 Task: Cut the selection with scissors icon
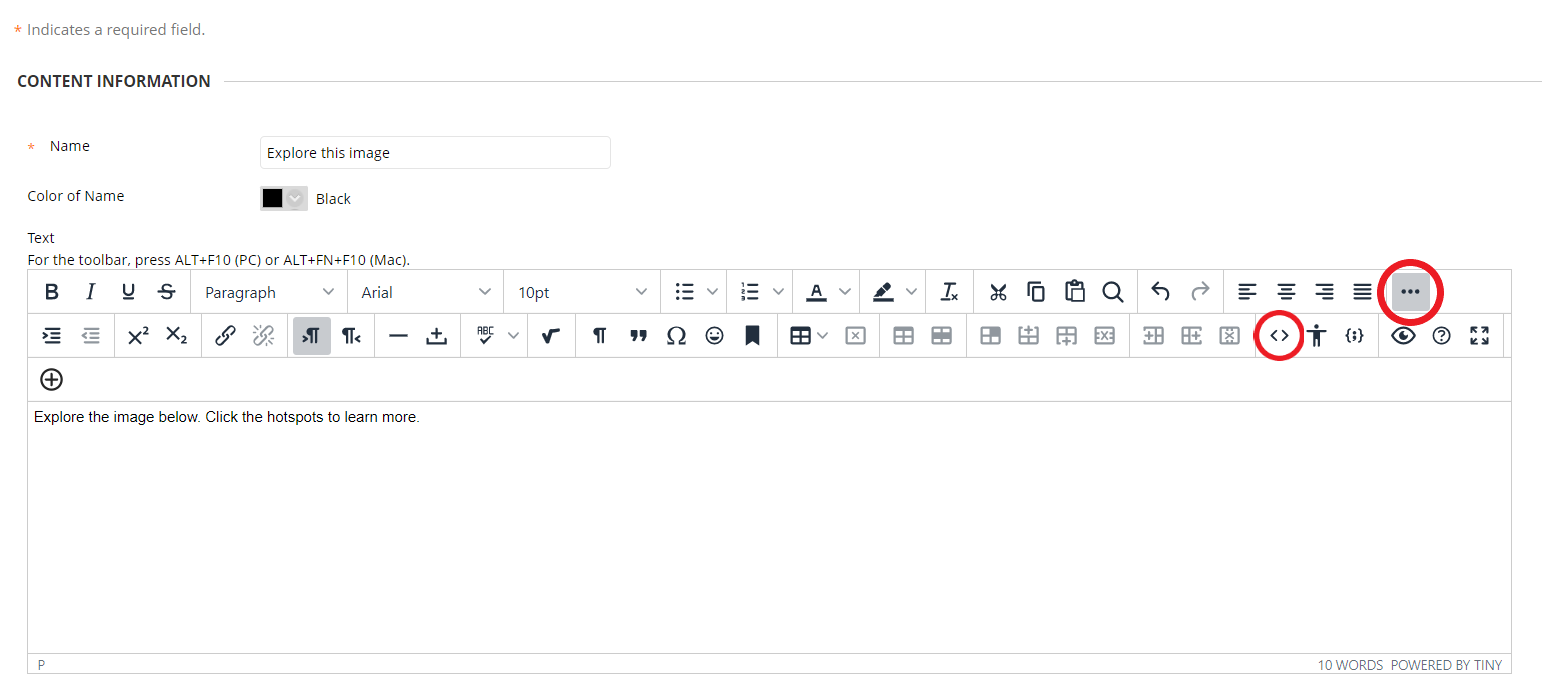click(998, 292)
